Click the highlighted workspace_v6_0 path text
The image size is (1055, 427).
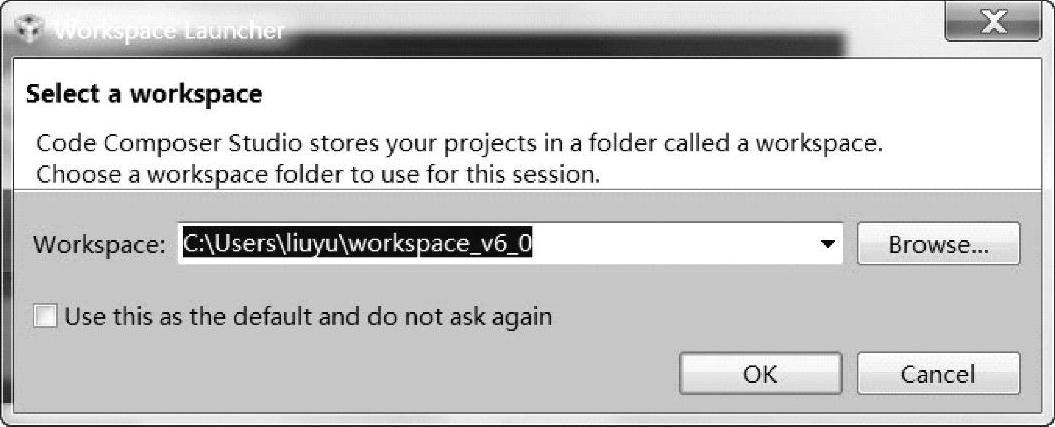(x=438, y=244)
